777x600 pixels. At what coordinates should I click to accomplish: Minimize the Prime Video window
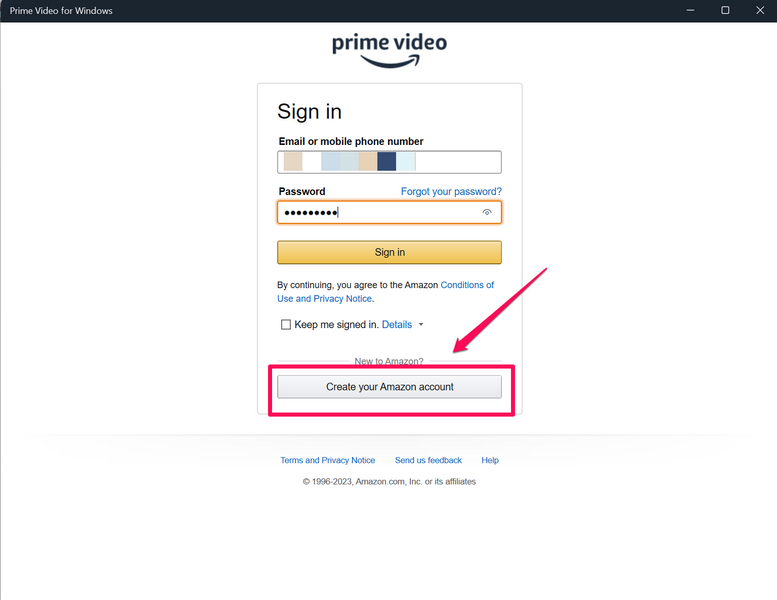pos(690,10)
